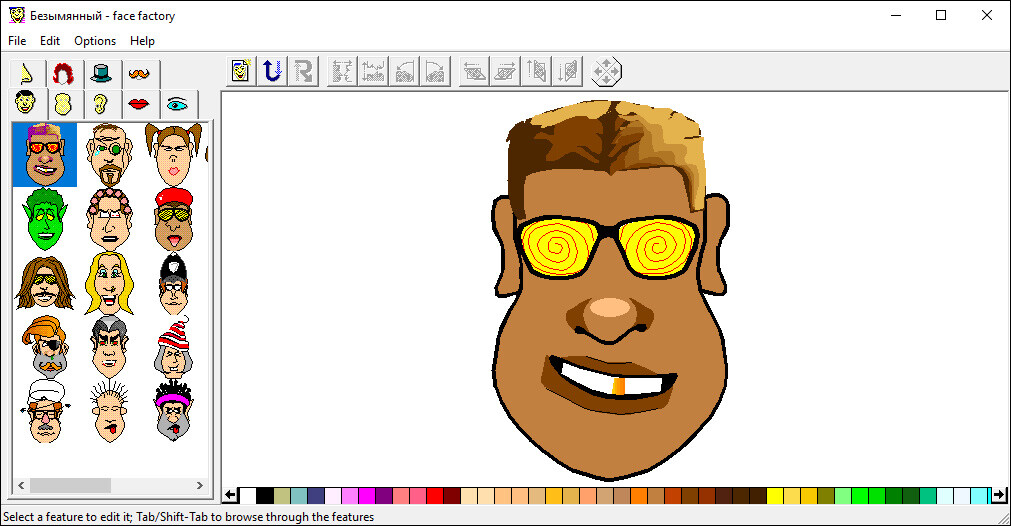Select the gold-toothed mouth on canvas

pos(609,384)
